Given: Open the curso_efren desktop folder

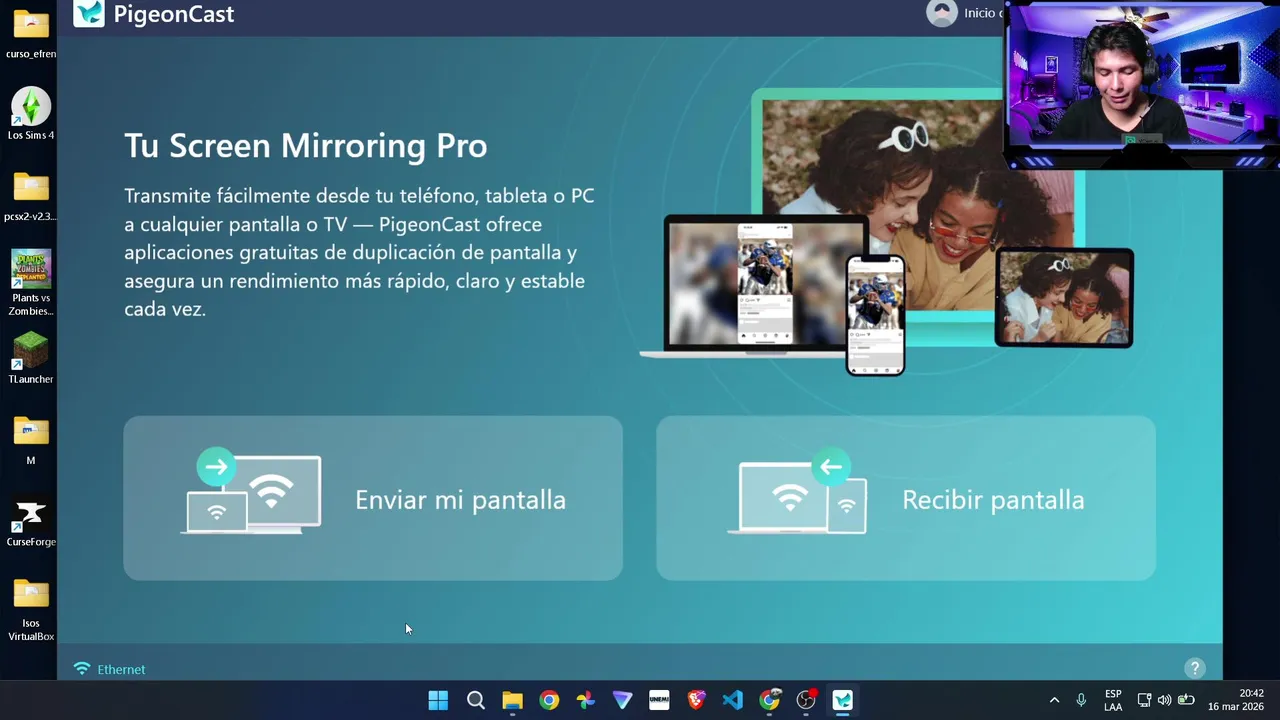Looking at the screenshot, I should pos(31,33).
